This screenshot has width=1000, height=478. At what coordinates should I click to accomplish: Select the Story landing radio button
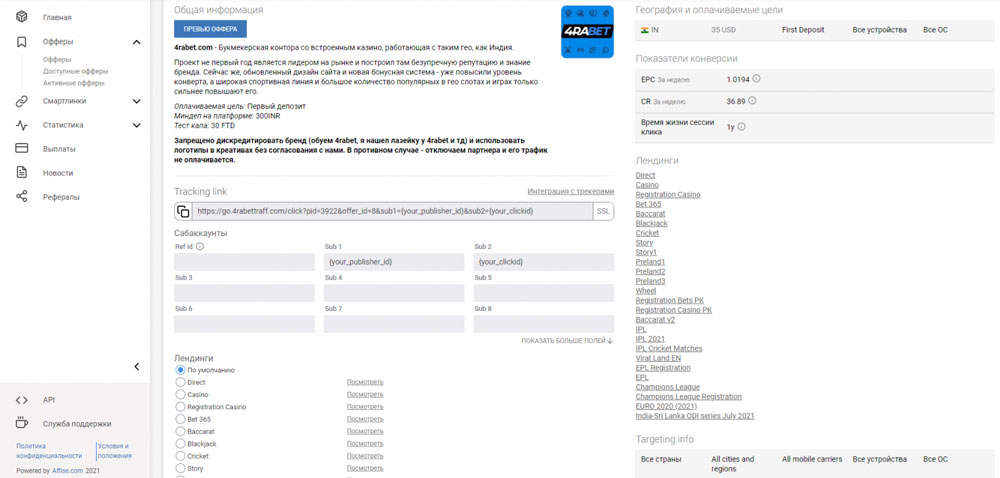[x=180, y=468]
